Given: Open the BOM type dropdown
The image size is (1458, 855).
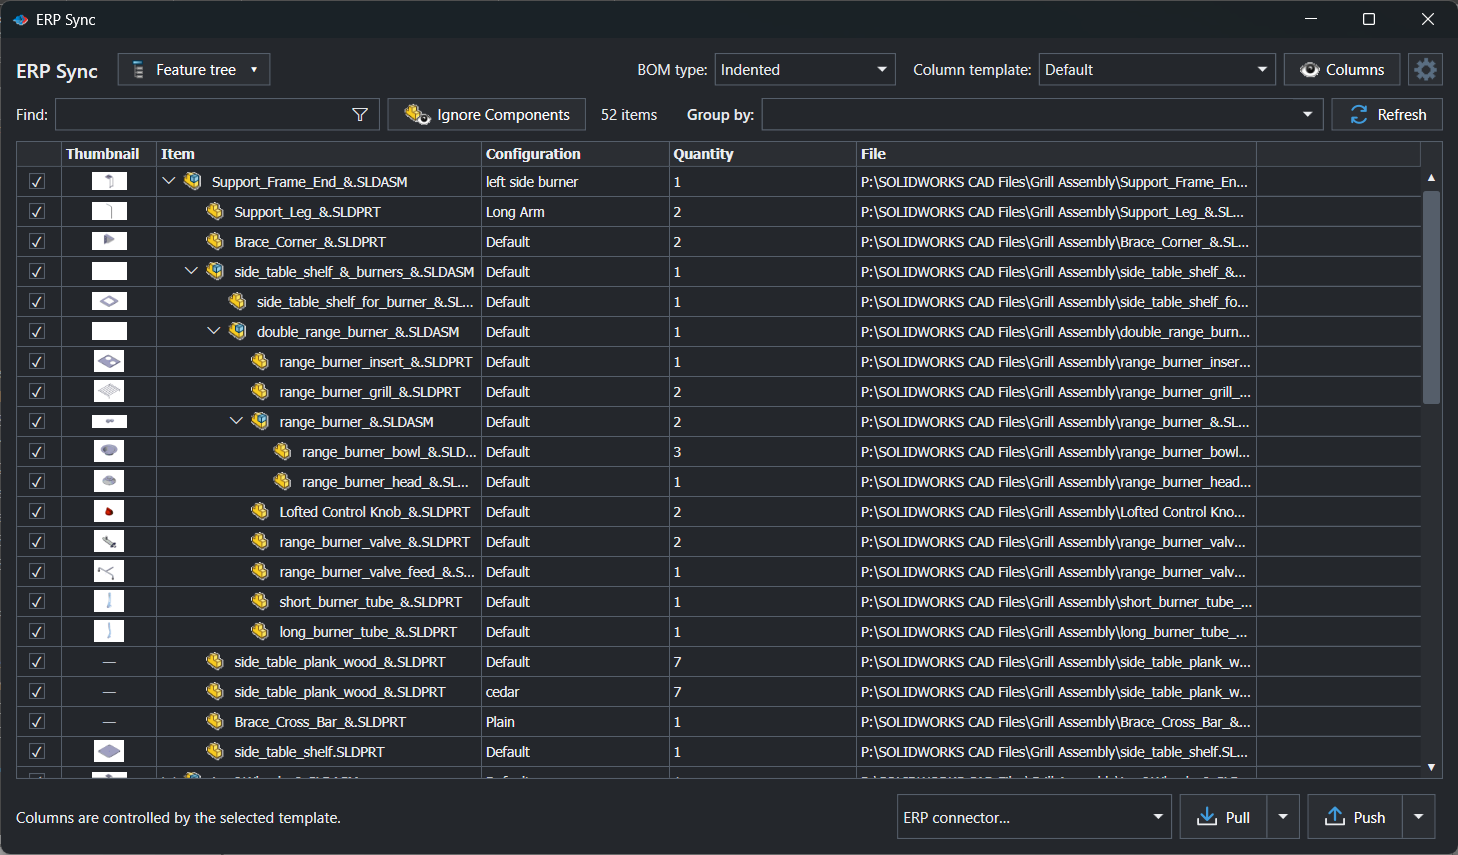Looking at the screenshot, I should click(805, 70).
